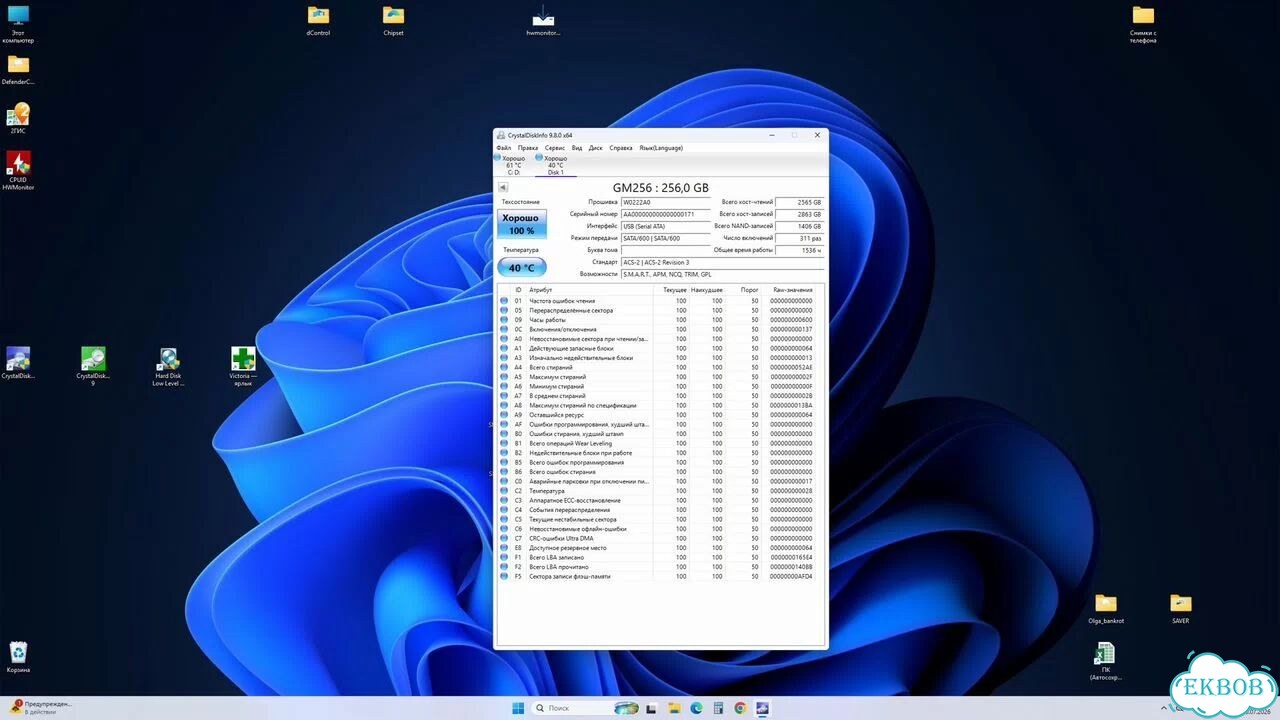Select the DefenderControl desktop folder icon

tap(18, 70)
